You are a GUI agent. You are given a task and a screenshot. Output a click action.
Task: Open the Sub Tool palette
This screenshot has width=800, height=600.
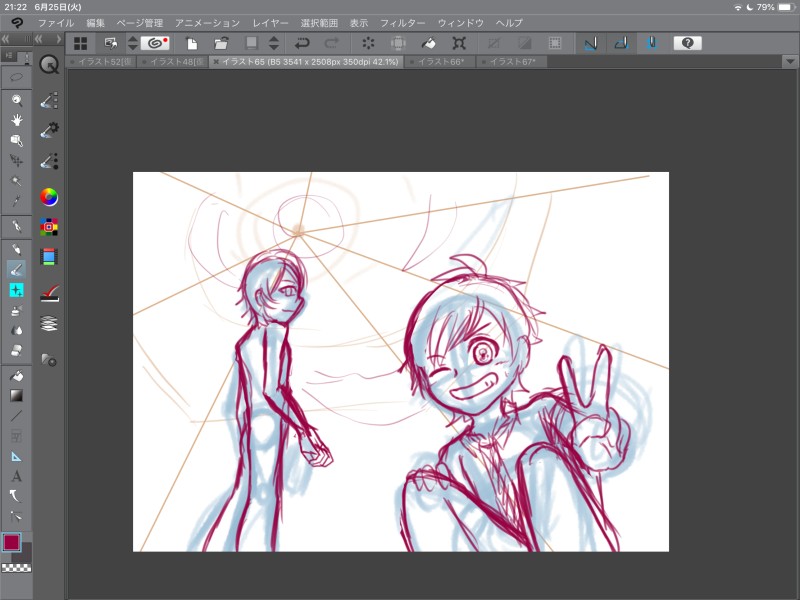pyautogui.click(x=49, y=101)
